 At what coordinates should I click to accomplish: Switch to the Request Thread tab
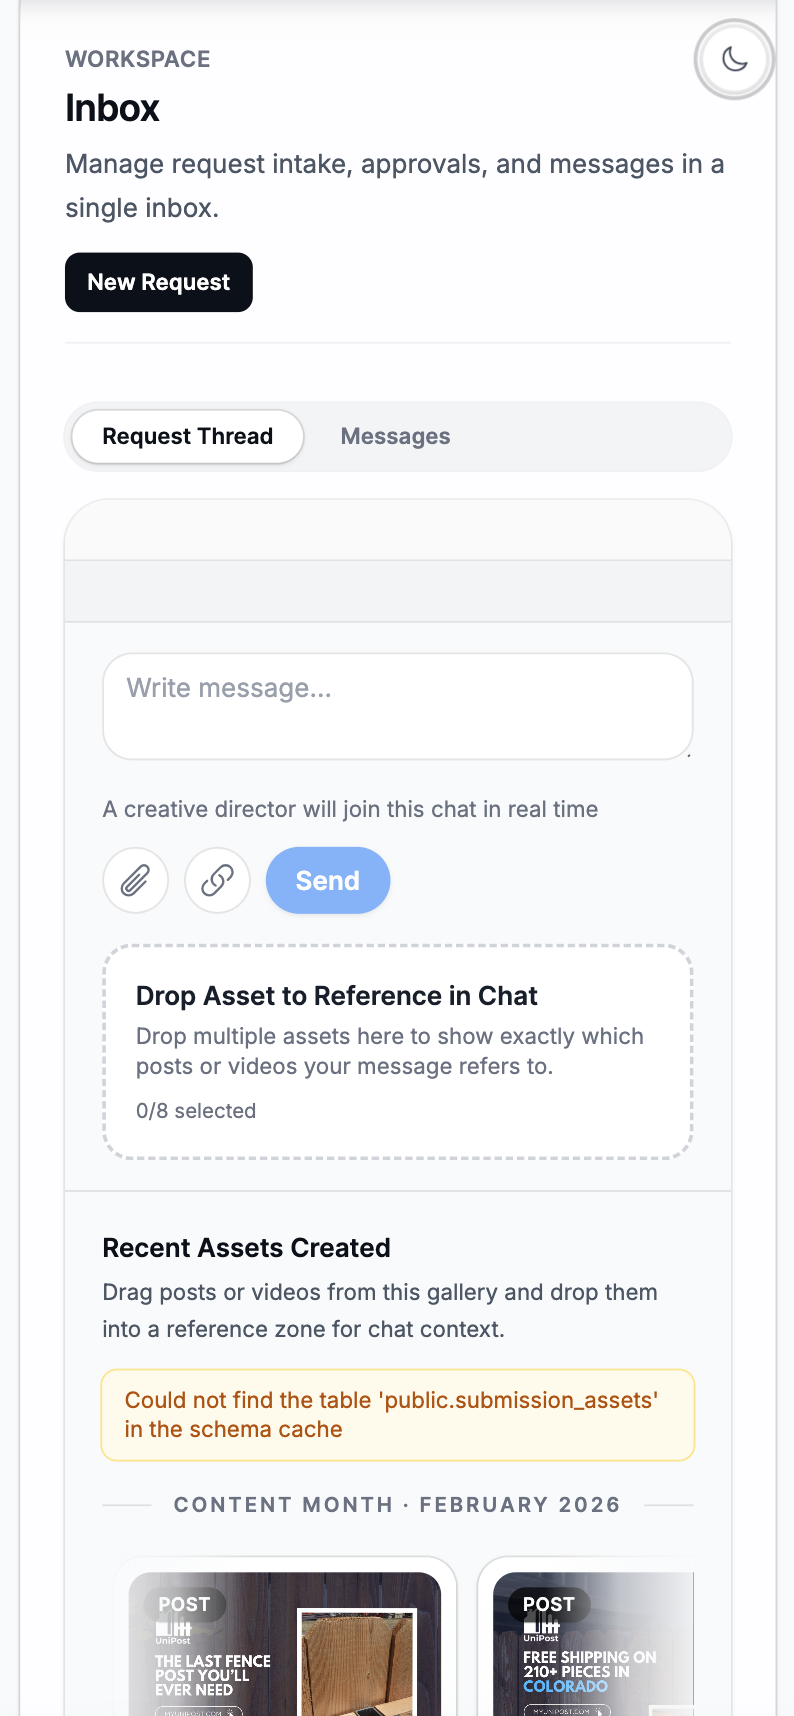pos(188,436)
